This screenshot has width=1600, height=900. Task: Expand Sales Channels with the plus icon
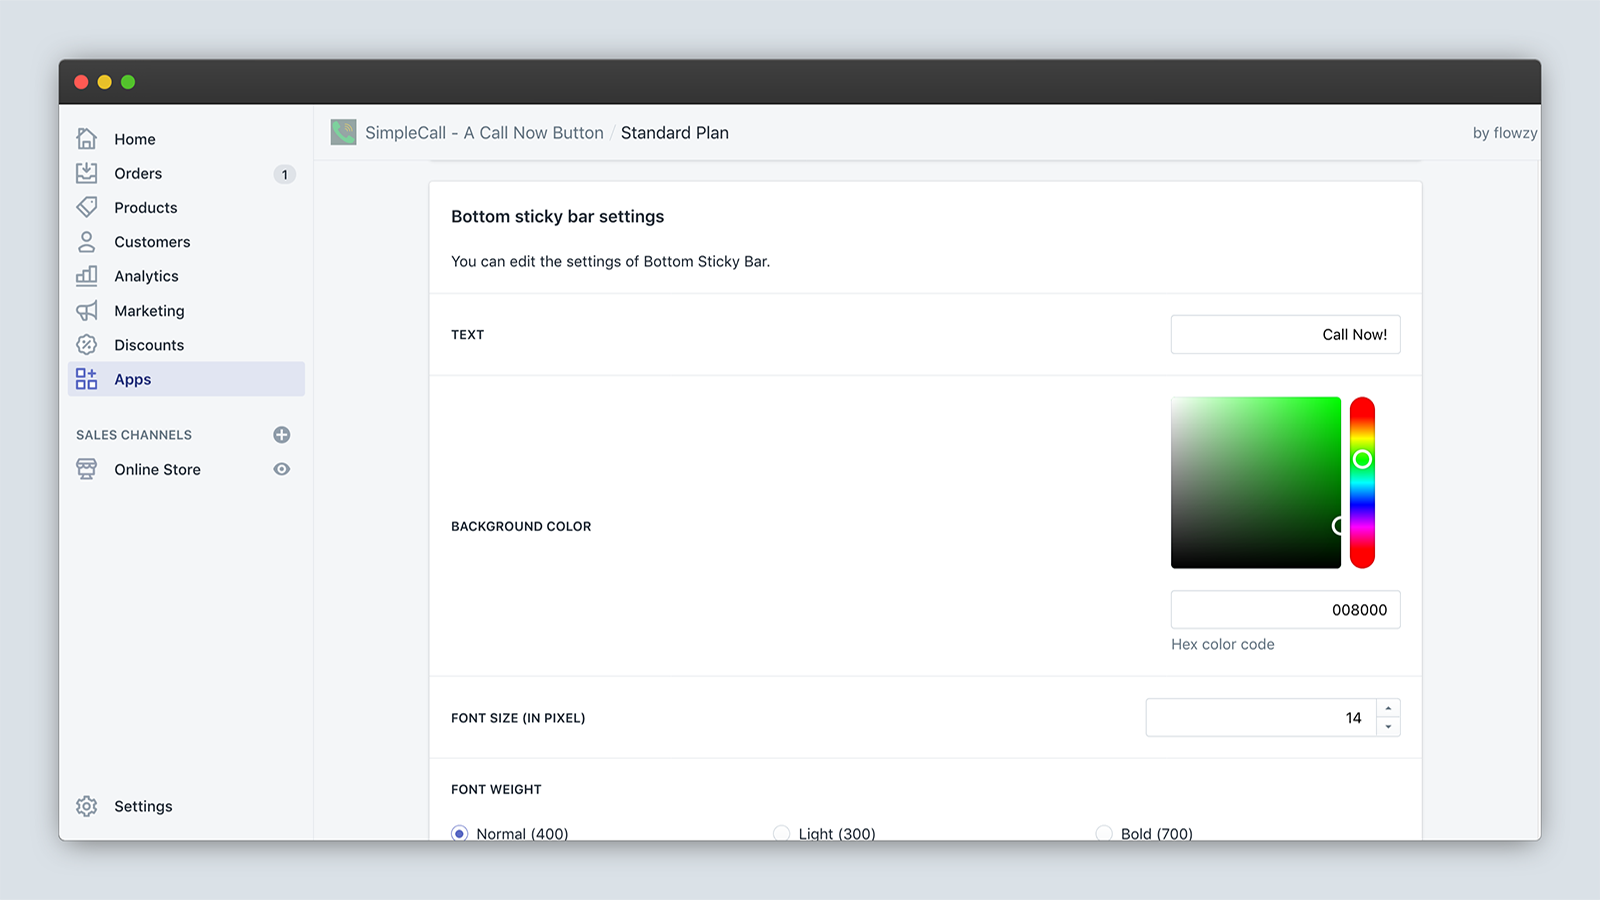(282, 435)
